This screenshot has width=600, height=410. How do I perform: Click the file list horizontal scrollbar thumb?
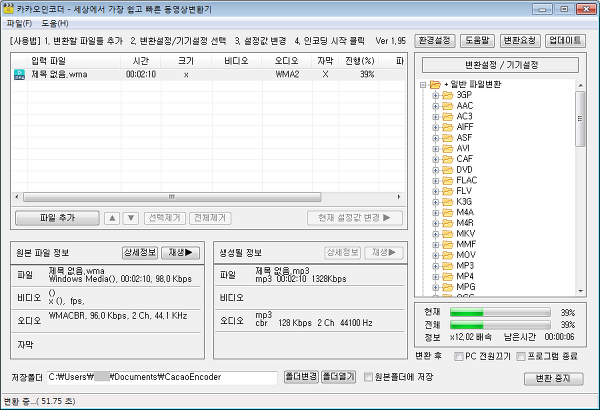(x=172, y=197)
